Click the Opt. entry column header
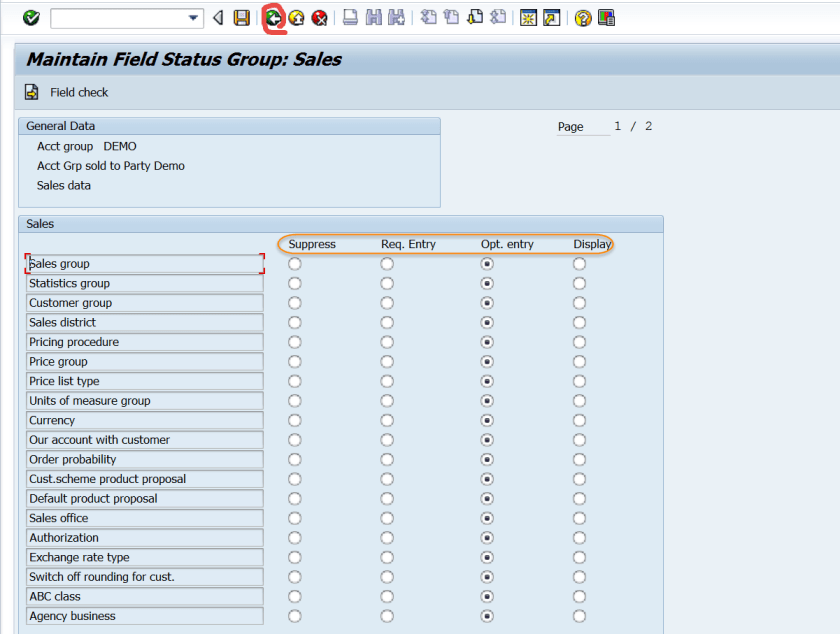The image size is (840, 634). [x=507, y=244]
